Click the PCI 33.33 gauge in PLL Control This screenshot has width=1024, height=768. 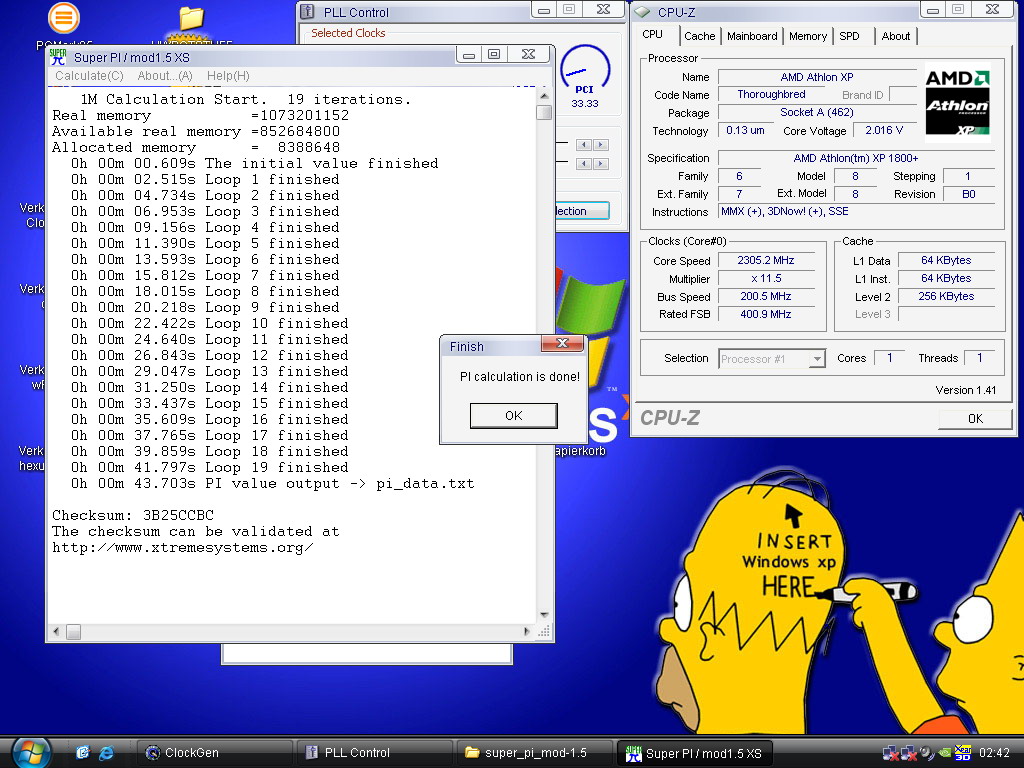[x=584, y=77]
